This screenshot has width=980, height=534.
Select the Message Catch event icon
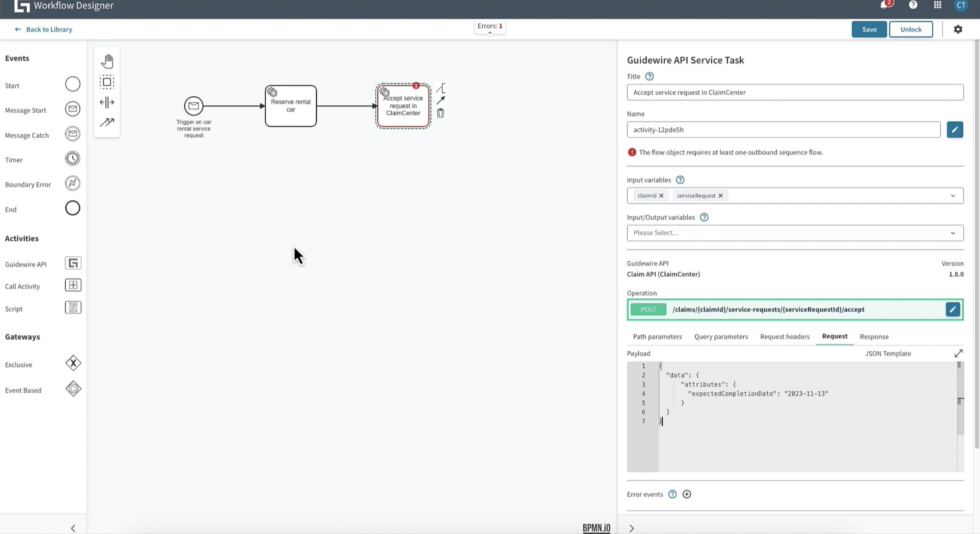72,134
